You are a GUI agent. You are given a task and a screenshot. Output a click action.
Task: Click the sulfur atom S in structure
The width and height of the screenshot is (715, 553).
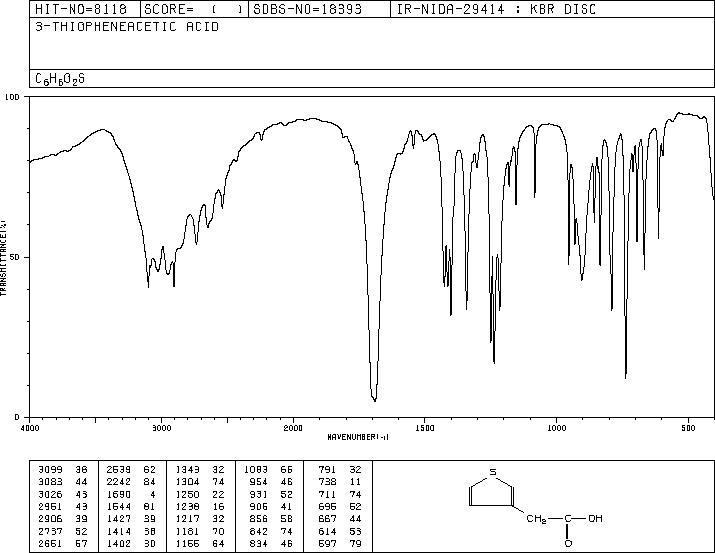(x=492, y=472)
